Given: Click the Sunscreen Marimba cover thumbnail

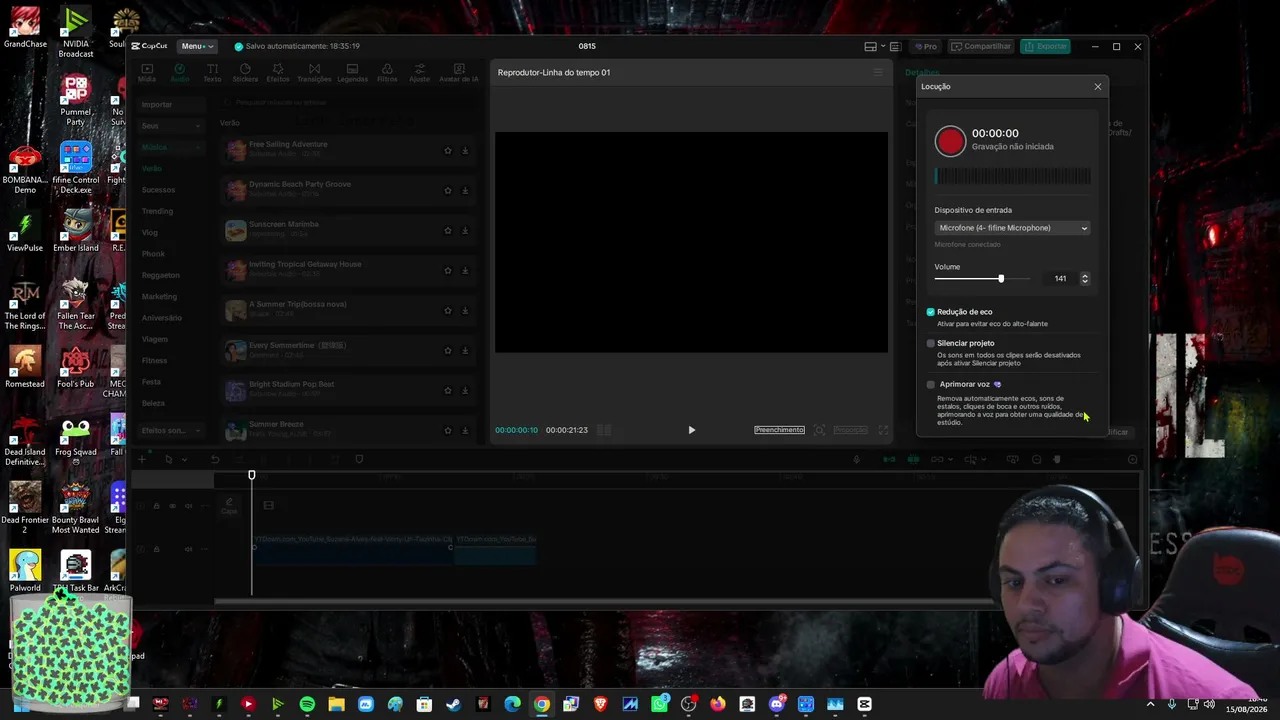Looking at the screenshot, I should (x=236, y=230).
